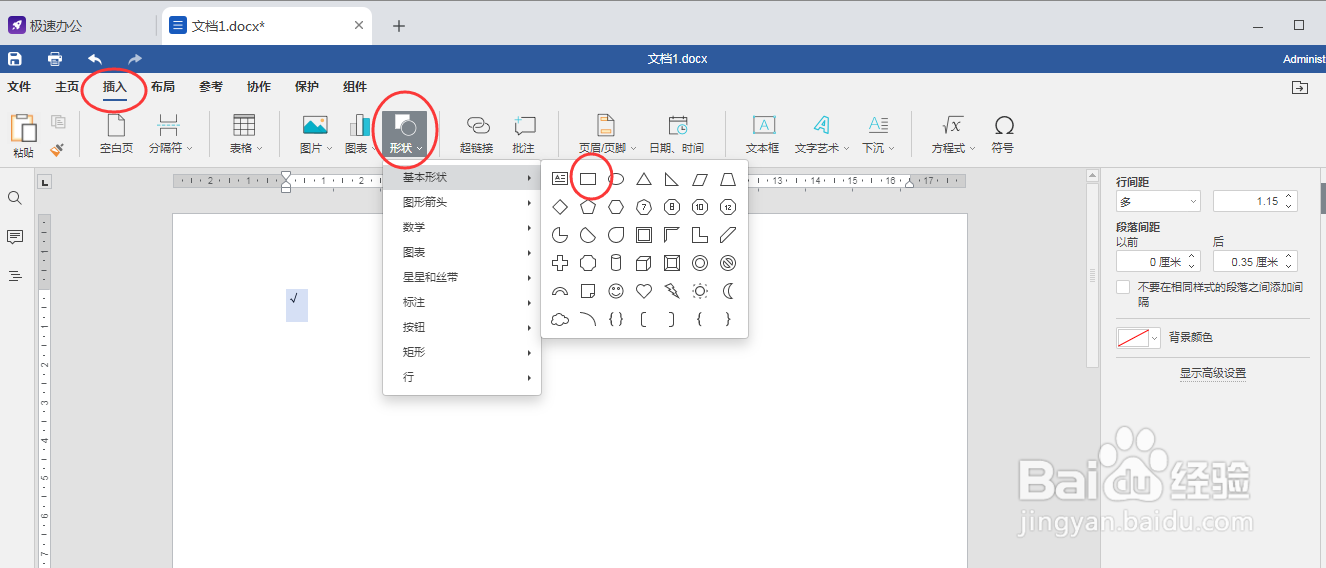Screen dimensions: 1326x568
Task: Toggle no spacing between same-style paragraphs checkbox
Action: pos(1123,287)
